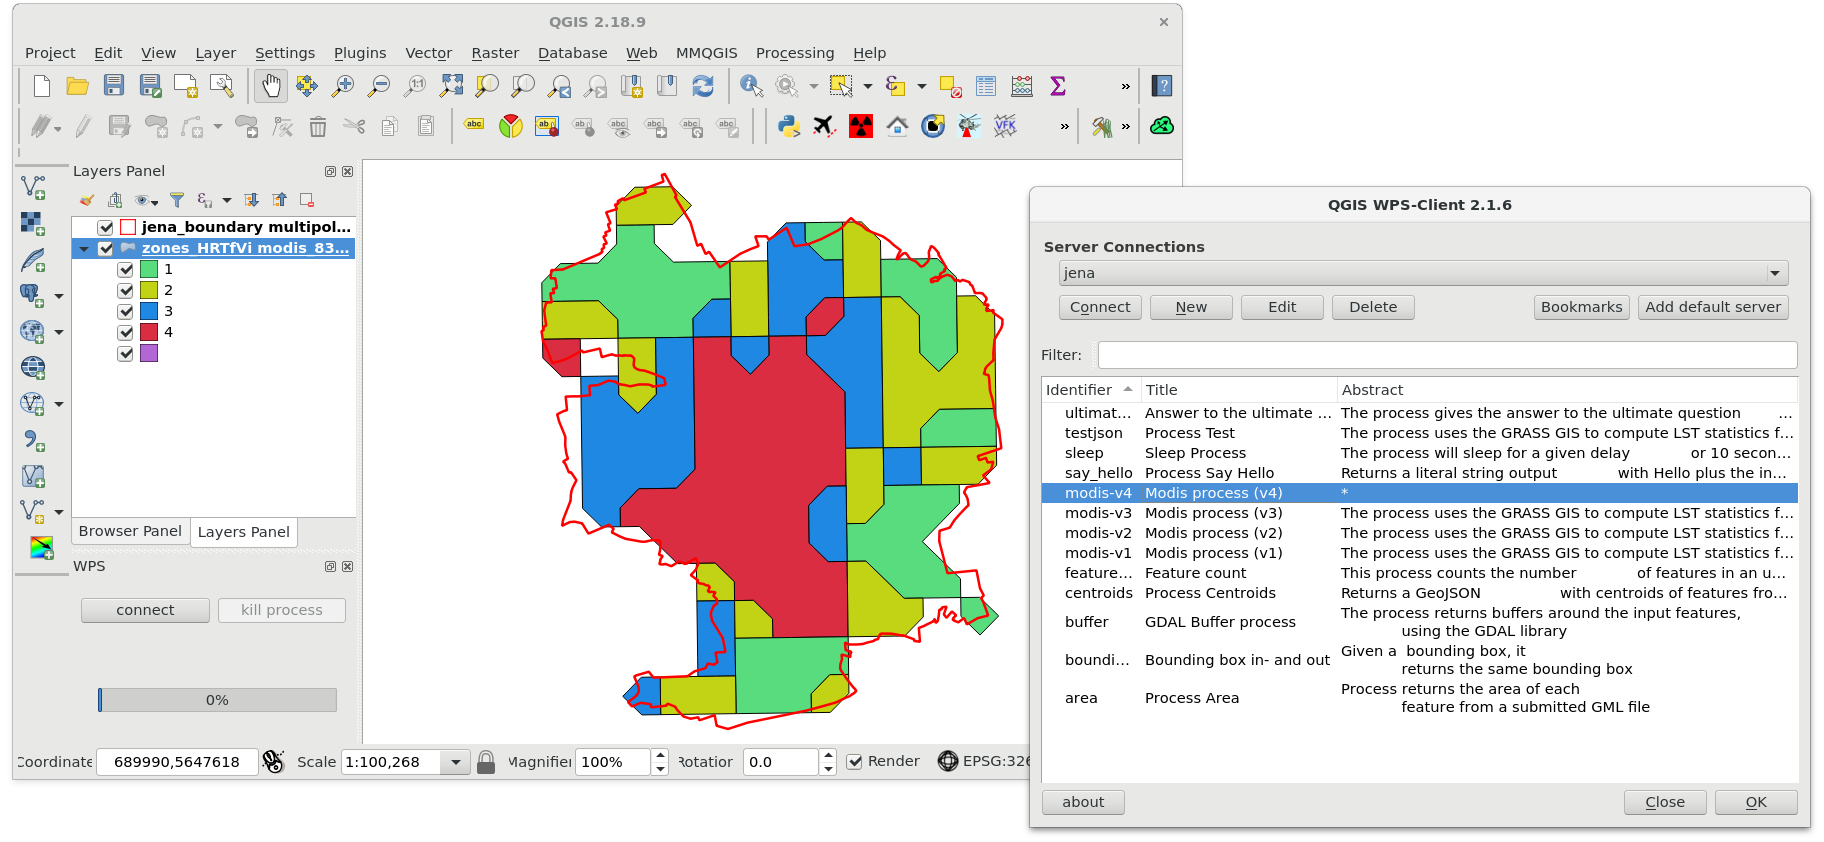This screenshot has height=842, width=1824.
Task: Open the MMQGIS menu
Action: tap(707, 53)
